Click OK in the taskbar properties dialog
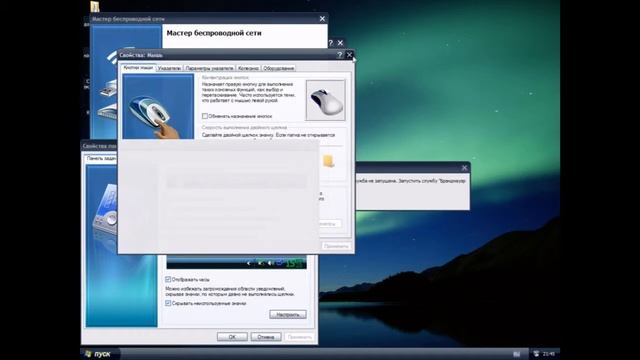The height and width of the screenshot is (360, 640). pyautogui.click(x=232, y=337)
